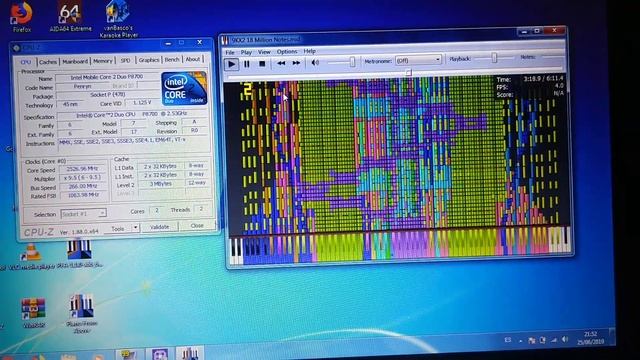Click the on-screen piano keyboard

tap(399, 246)
